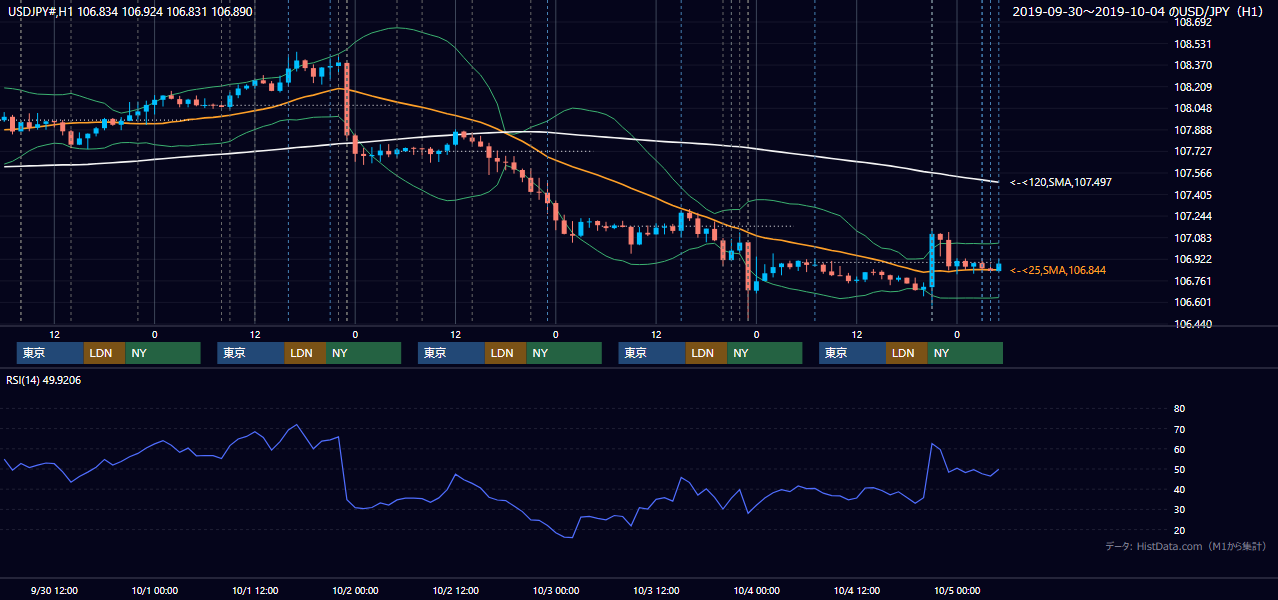
Task: Select RSI scale value 30
Action: pyautogui.click(x=1179, y=509)
